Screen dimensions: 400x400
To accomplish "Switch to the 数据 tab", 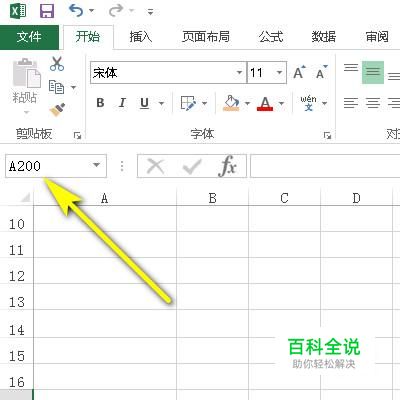I will click(x=324, y=37).
